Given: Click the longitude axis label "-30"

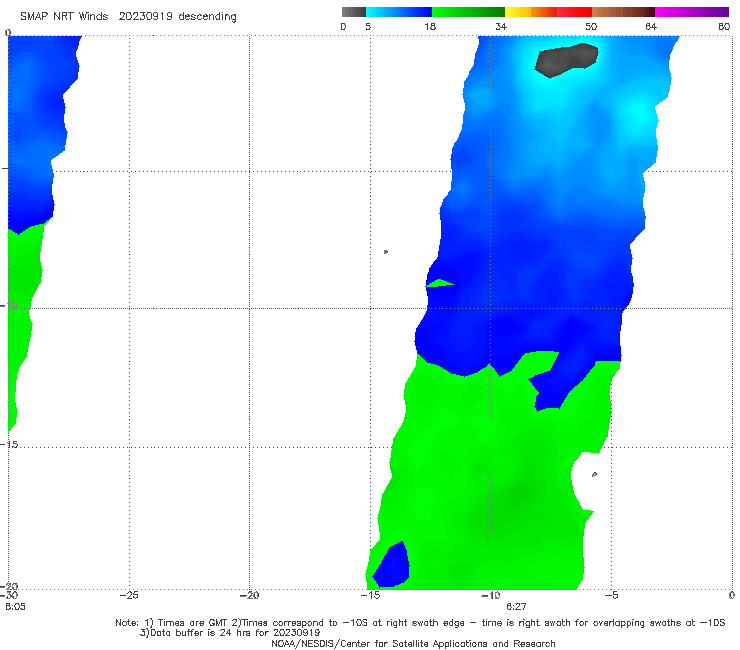Looking at the screenshot, I should (9, 595).
